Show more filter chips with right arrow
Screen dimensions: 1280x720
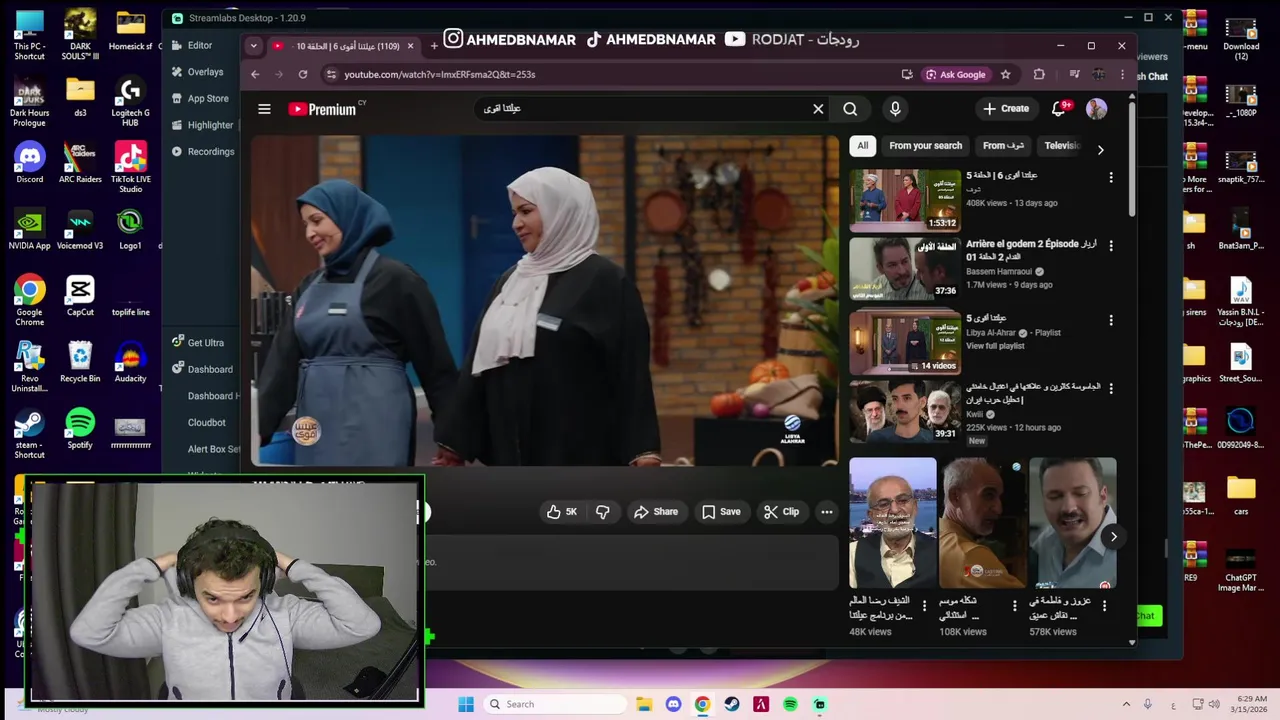(1100, 150)
